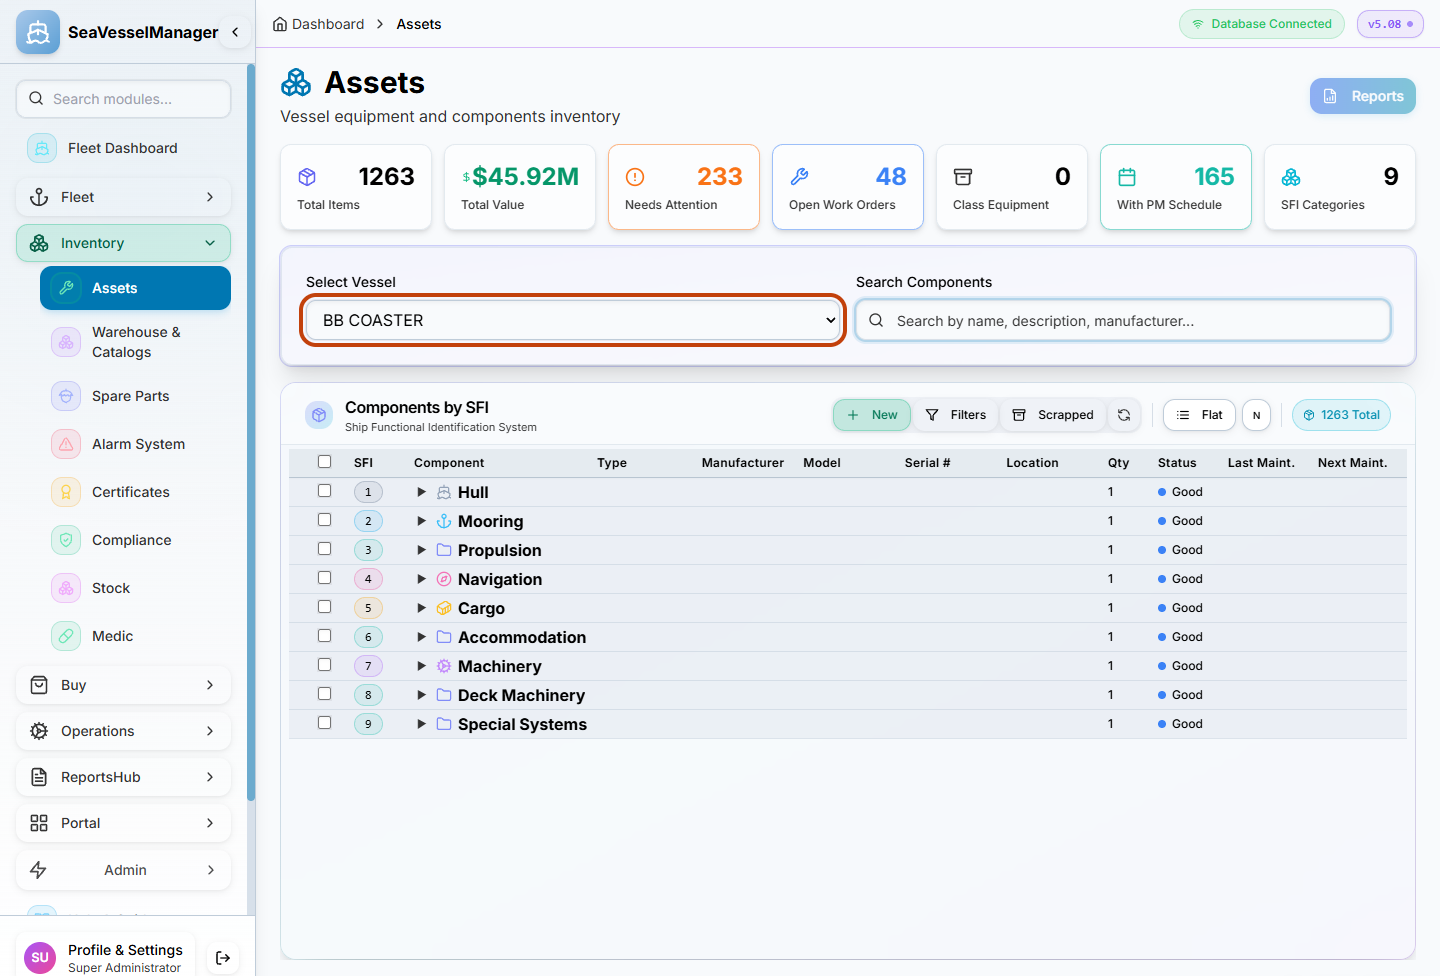Screen dimensions: 1440x976
Task: Open the Assets menu item
Action: 135,288
